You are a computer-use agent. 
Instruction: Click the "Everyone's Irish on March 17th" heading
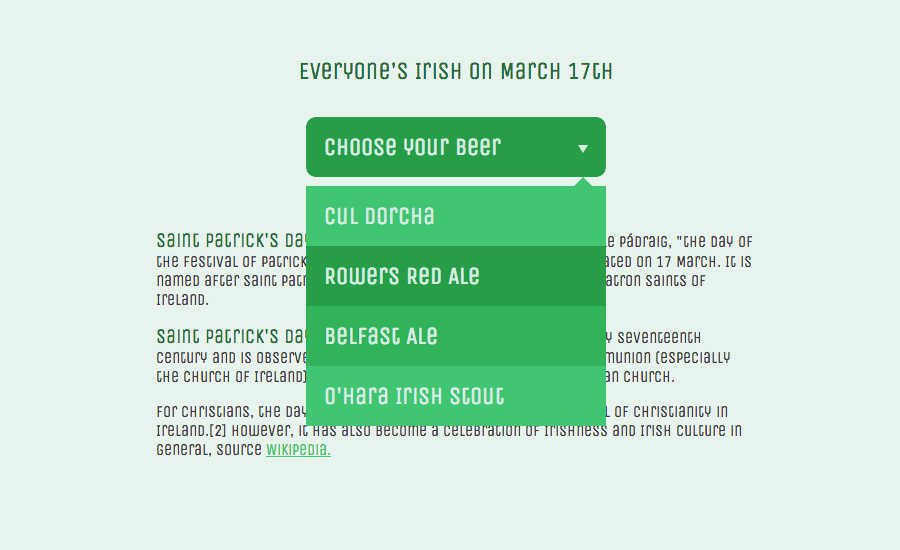click(x=456, y=72)
